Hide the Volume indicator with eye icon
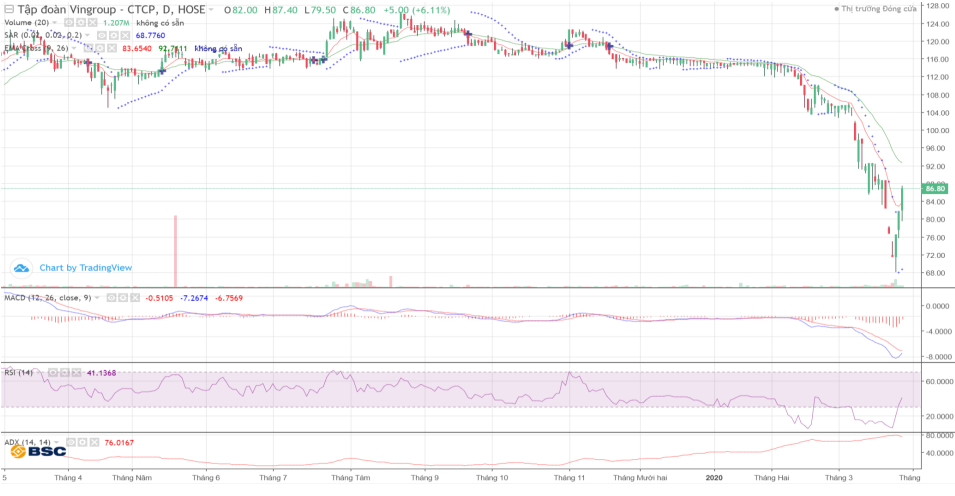This screenshot has width=955, height=496. pyautogui.click(x=69, y=23)
